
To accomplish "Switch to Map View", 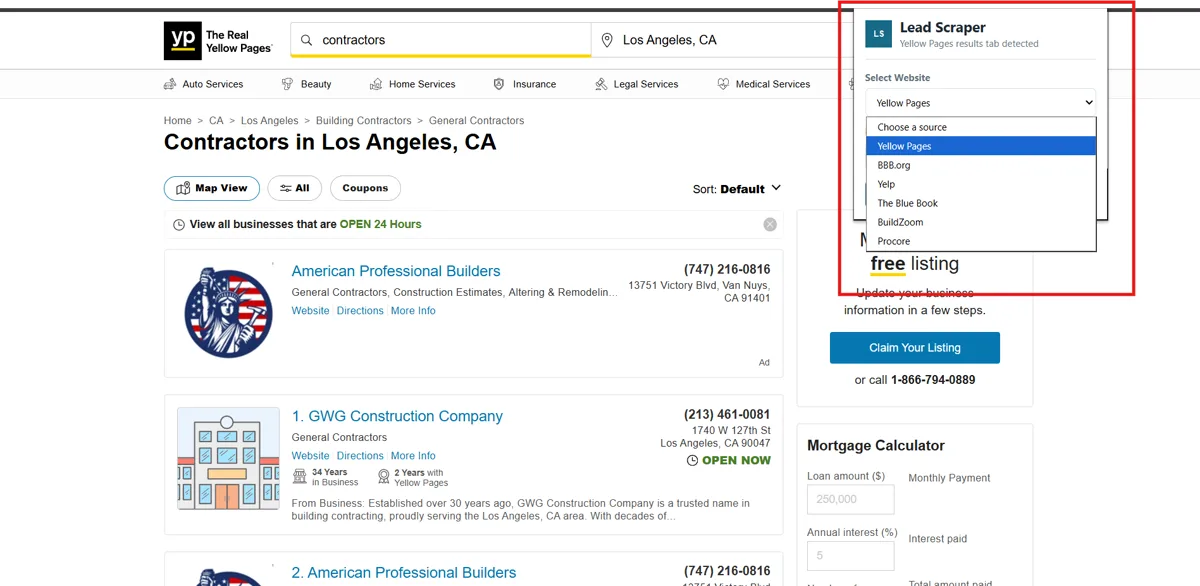I will 212,188.
